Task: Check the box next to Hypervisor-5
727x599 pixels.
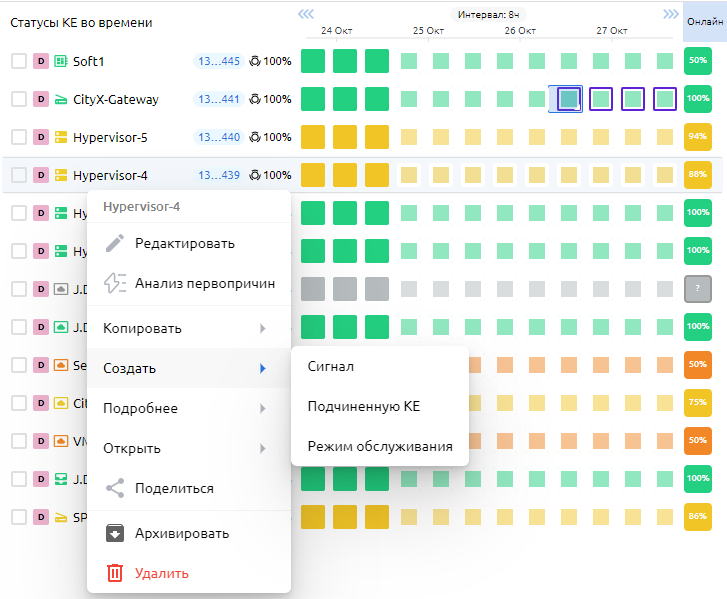Action: [19, 137]
